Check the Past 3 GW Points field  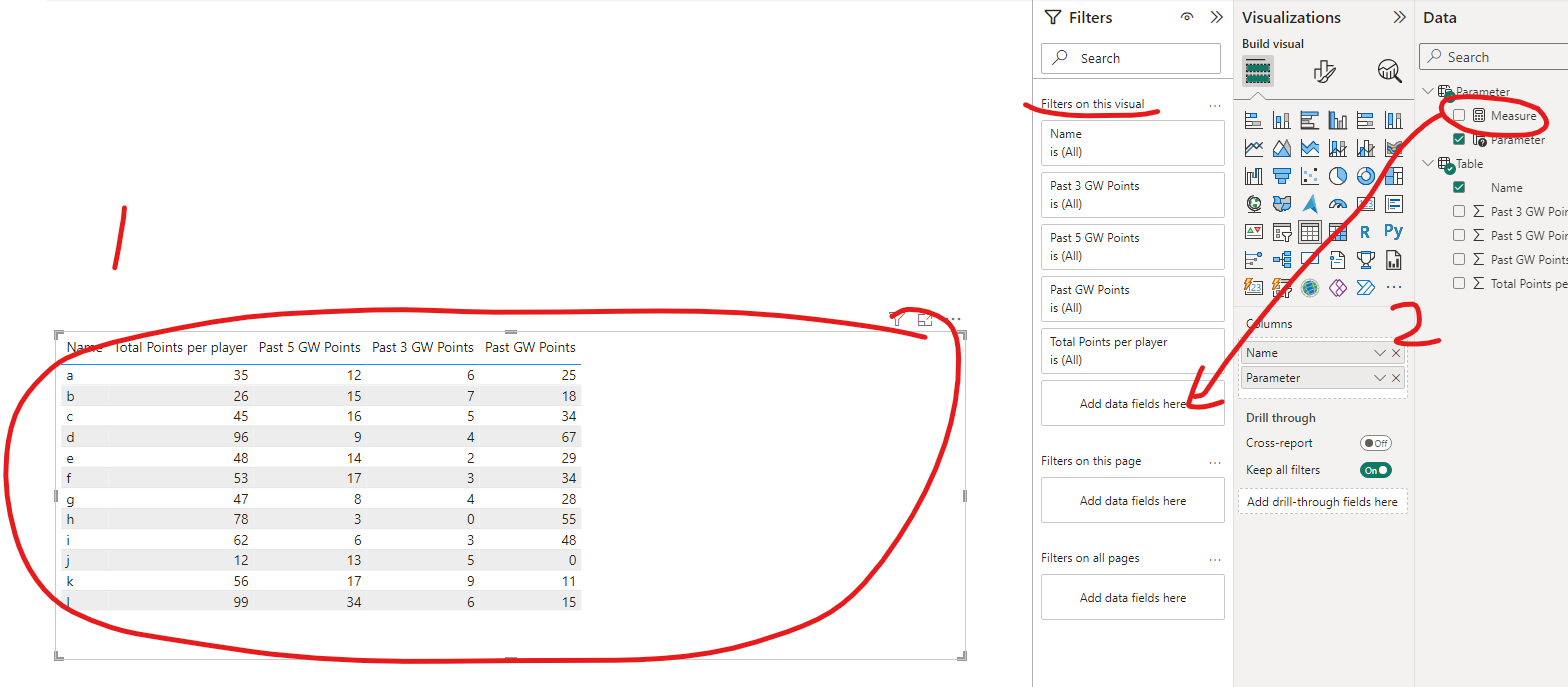[x=1459, y=211]
